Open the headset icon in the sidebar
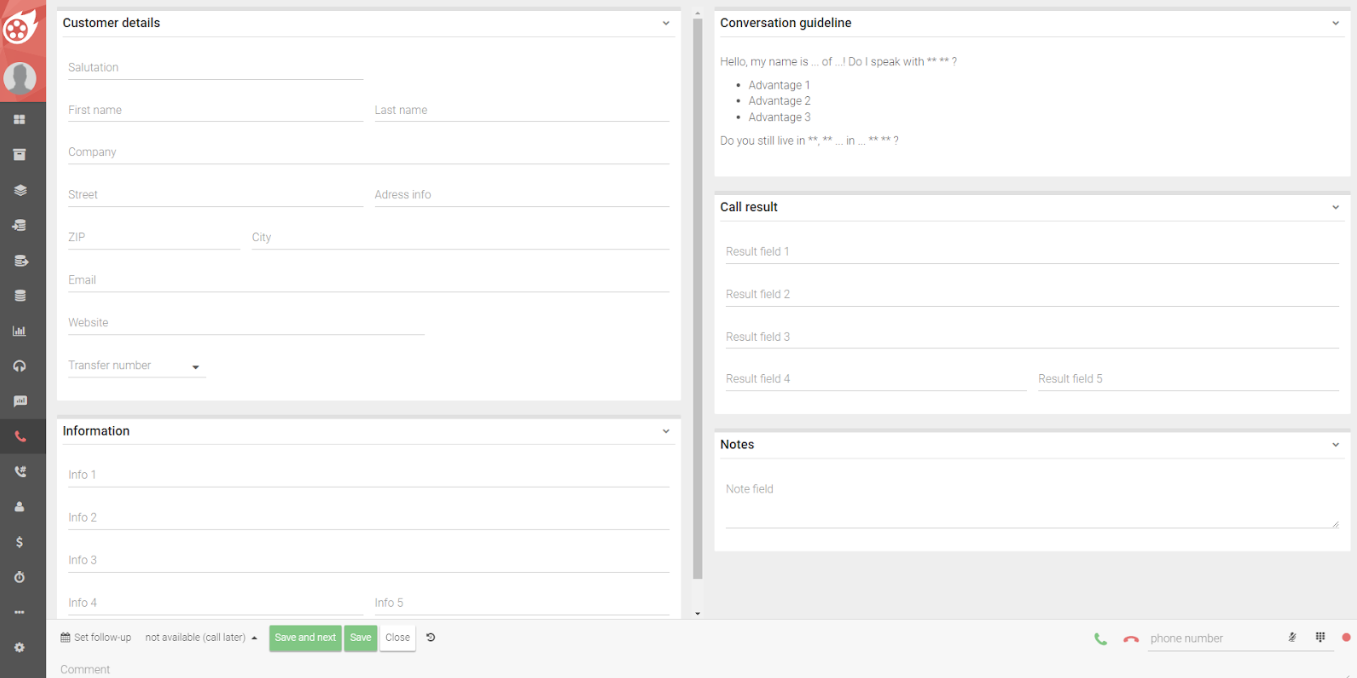This screenshot has height=678, width=1357. click(19, 366)
